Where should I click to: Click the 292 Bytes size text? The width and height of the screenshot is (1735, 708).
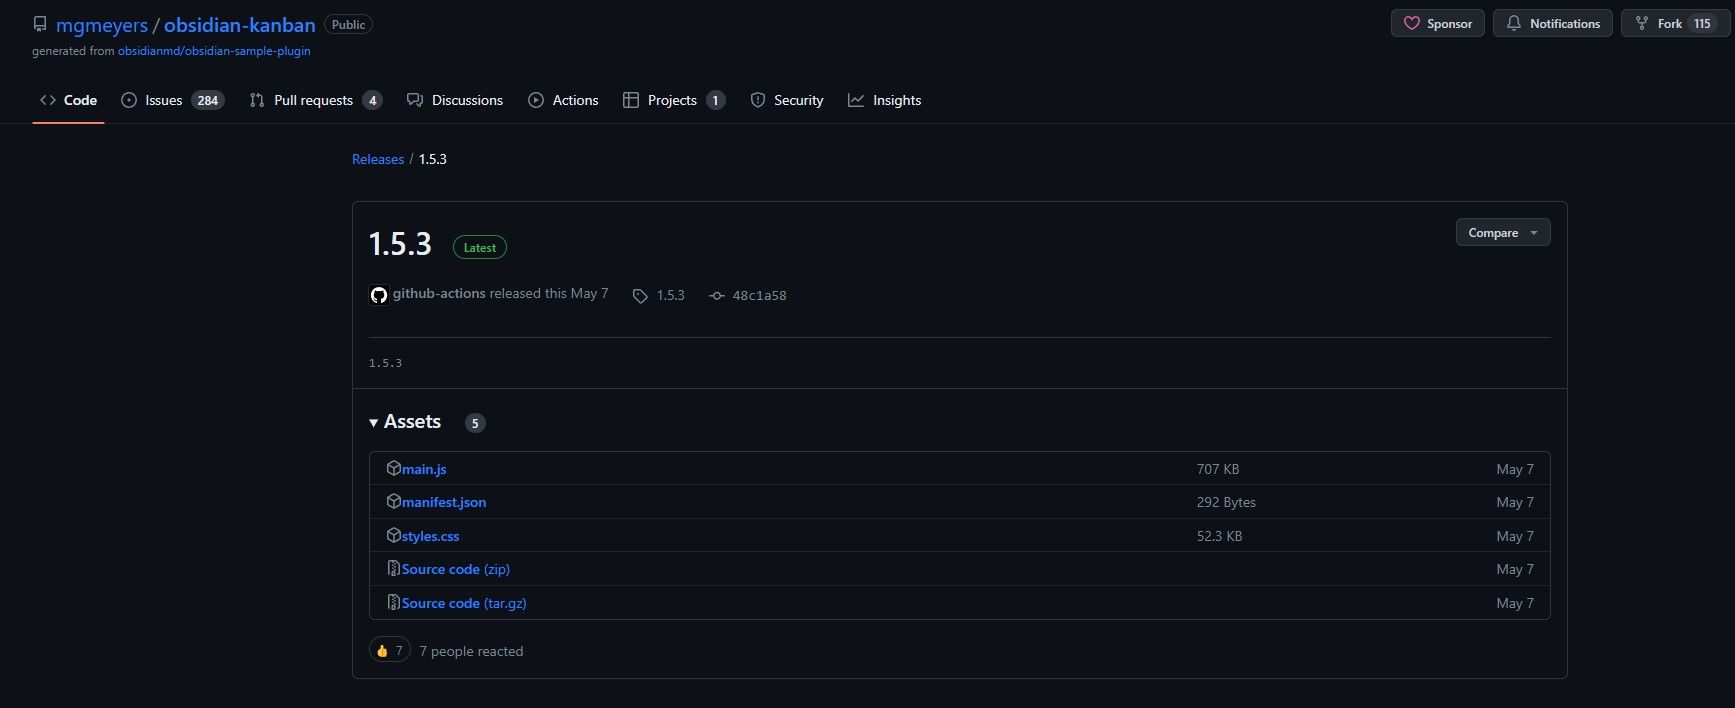click(x=1226, y=502)
